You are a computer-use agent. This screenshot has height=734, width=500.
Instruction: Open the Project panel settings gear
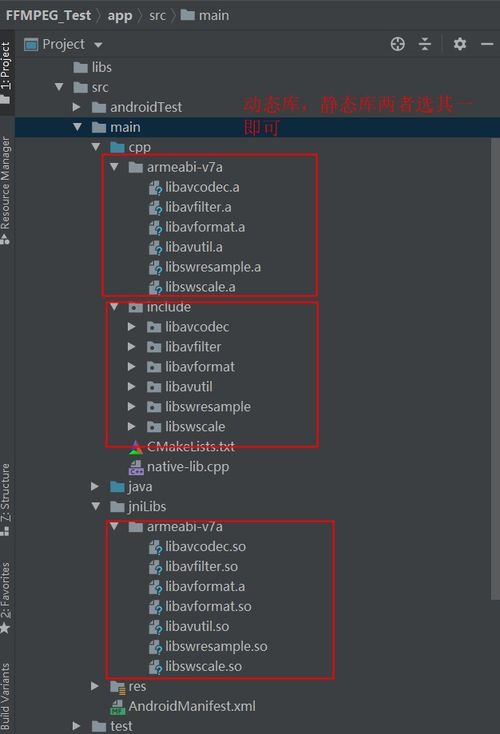click(460, 44)
